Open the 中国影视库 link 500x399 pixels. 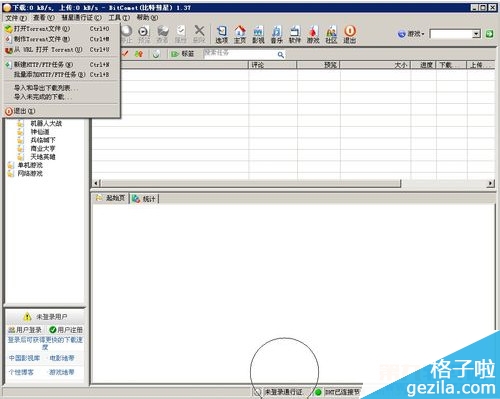(24, 358)
